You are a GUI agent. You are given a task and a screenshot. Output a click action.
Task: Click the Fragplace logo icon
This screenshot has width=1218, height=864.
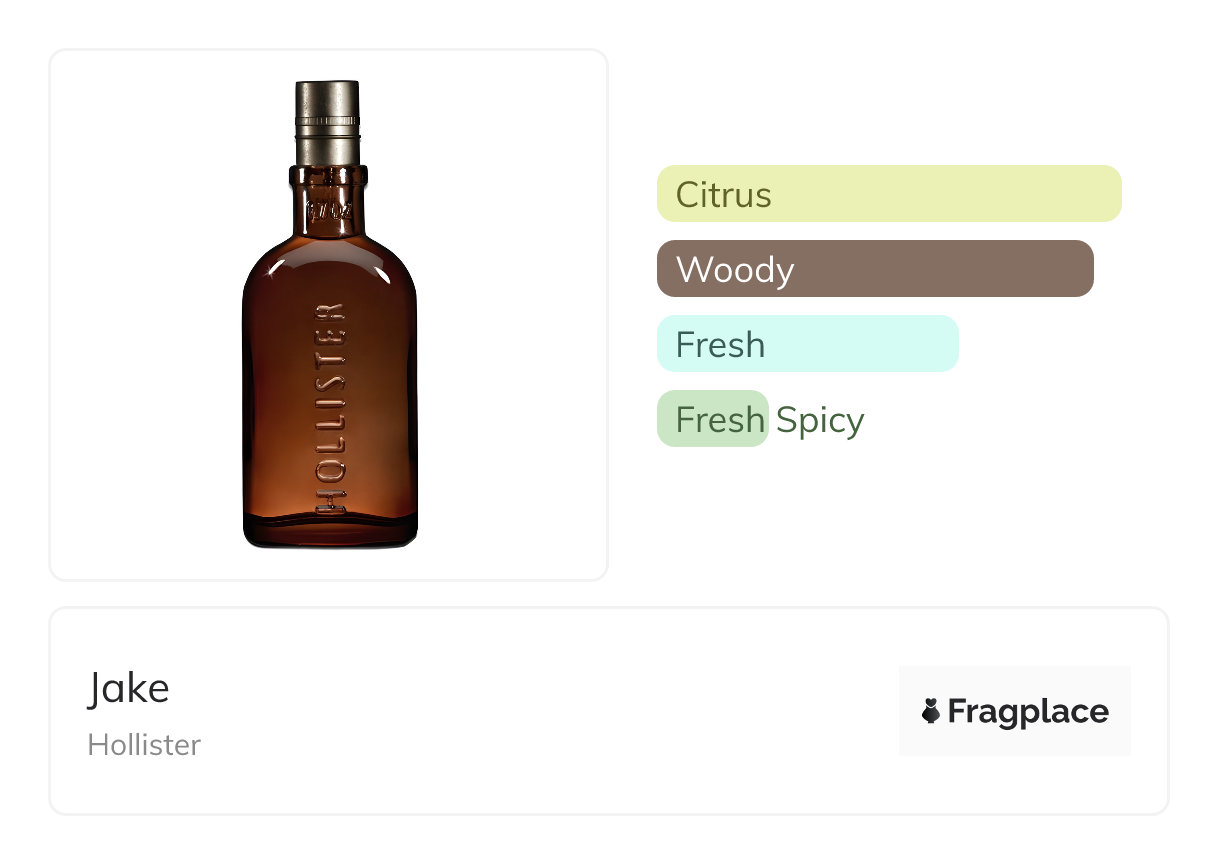point(931,711)
